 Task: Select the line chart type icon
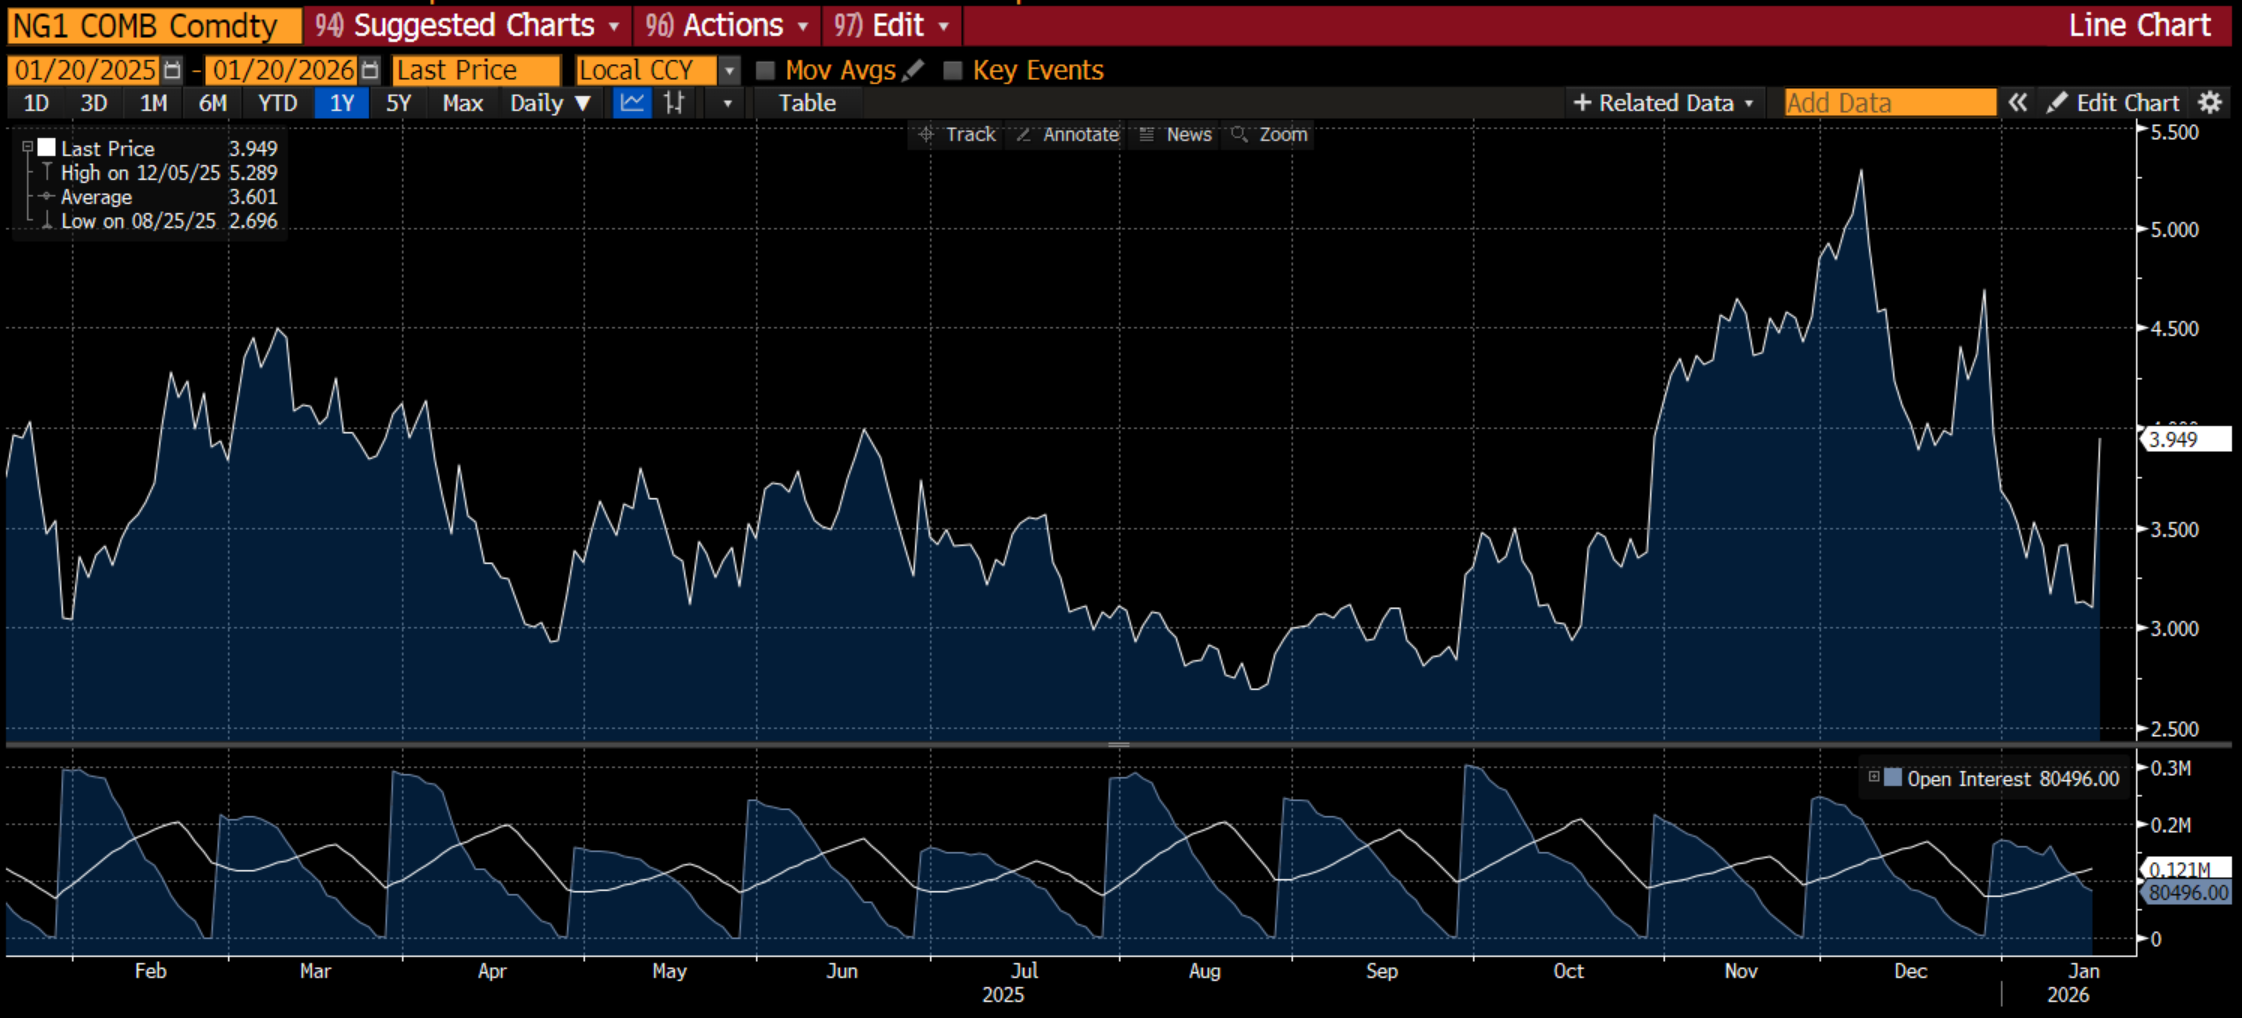[632, 103]
